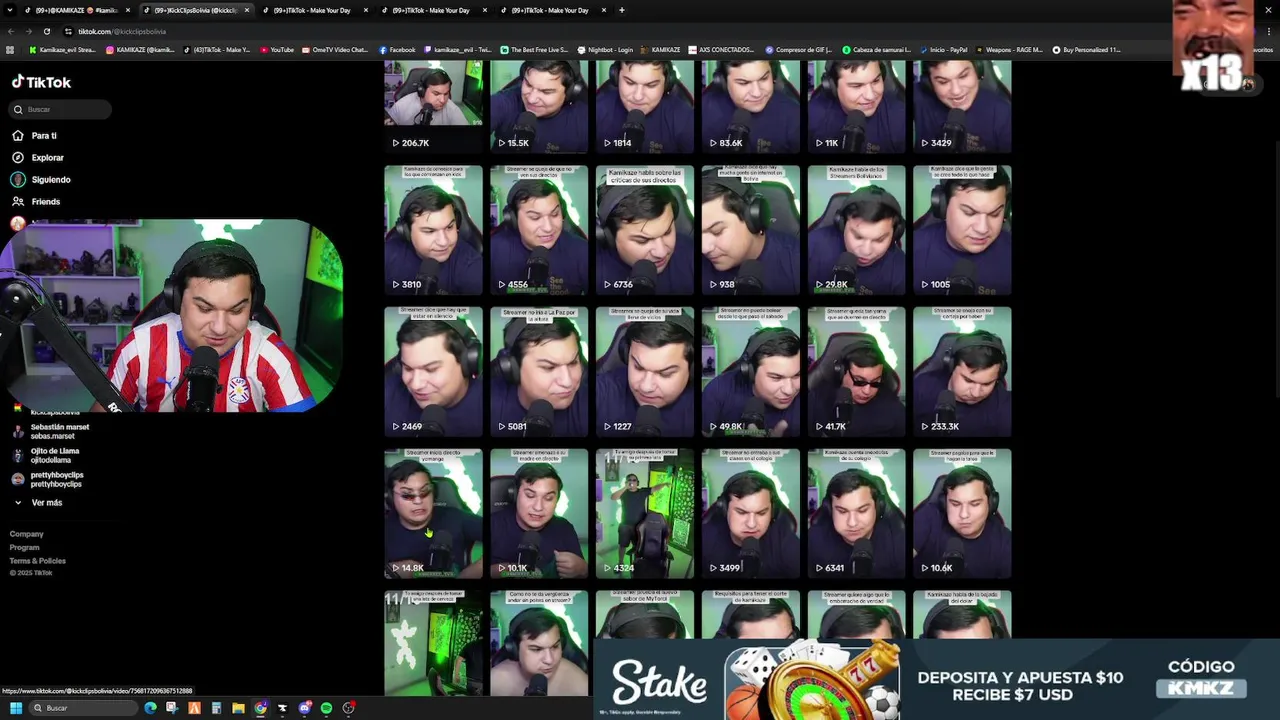Open the video with 29.8K views
Viewport: 1280px width, 720px height.
click(x=857, y=230)
